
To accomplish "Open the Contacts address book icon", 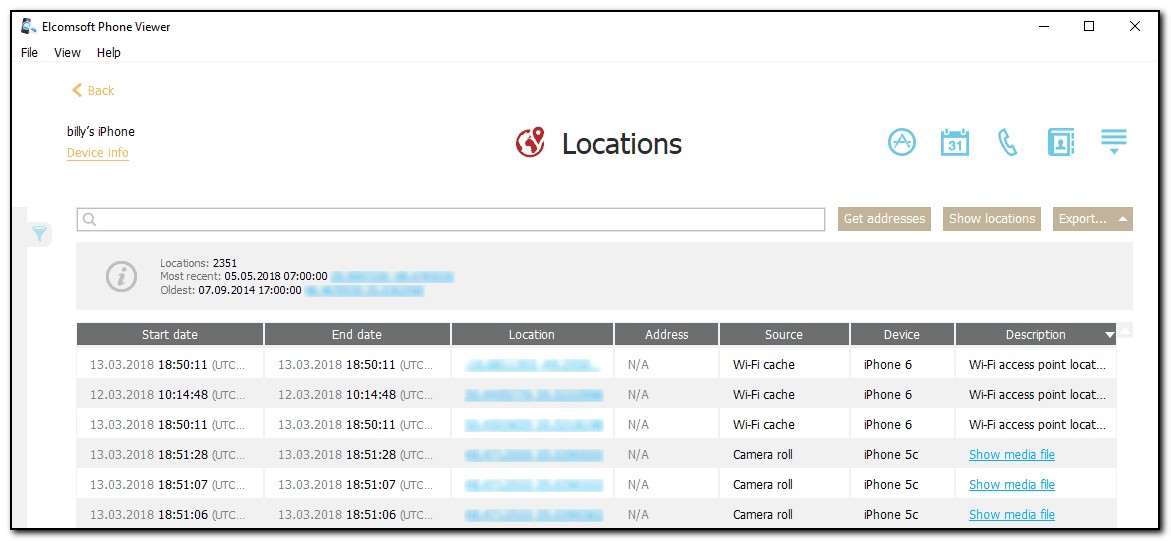I will 1060,142.
